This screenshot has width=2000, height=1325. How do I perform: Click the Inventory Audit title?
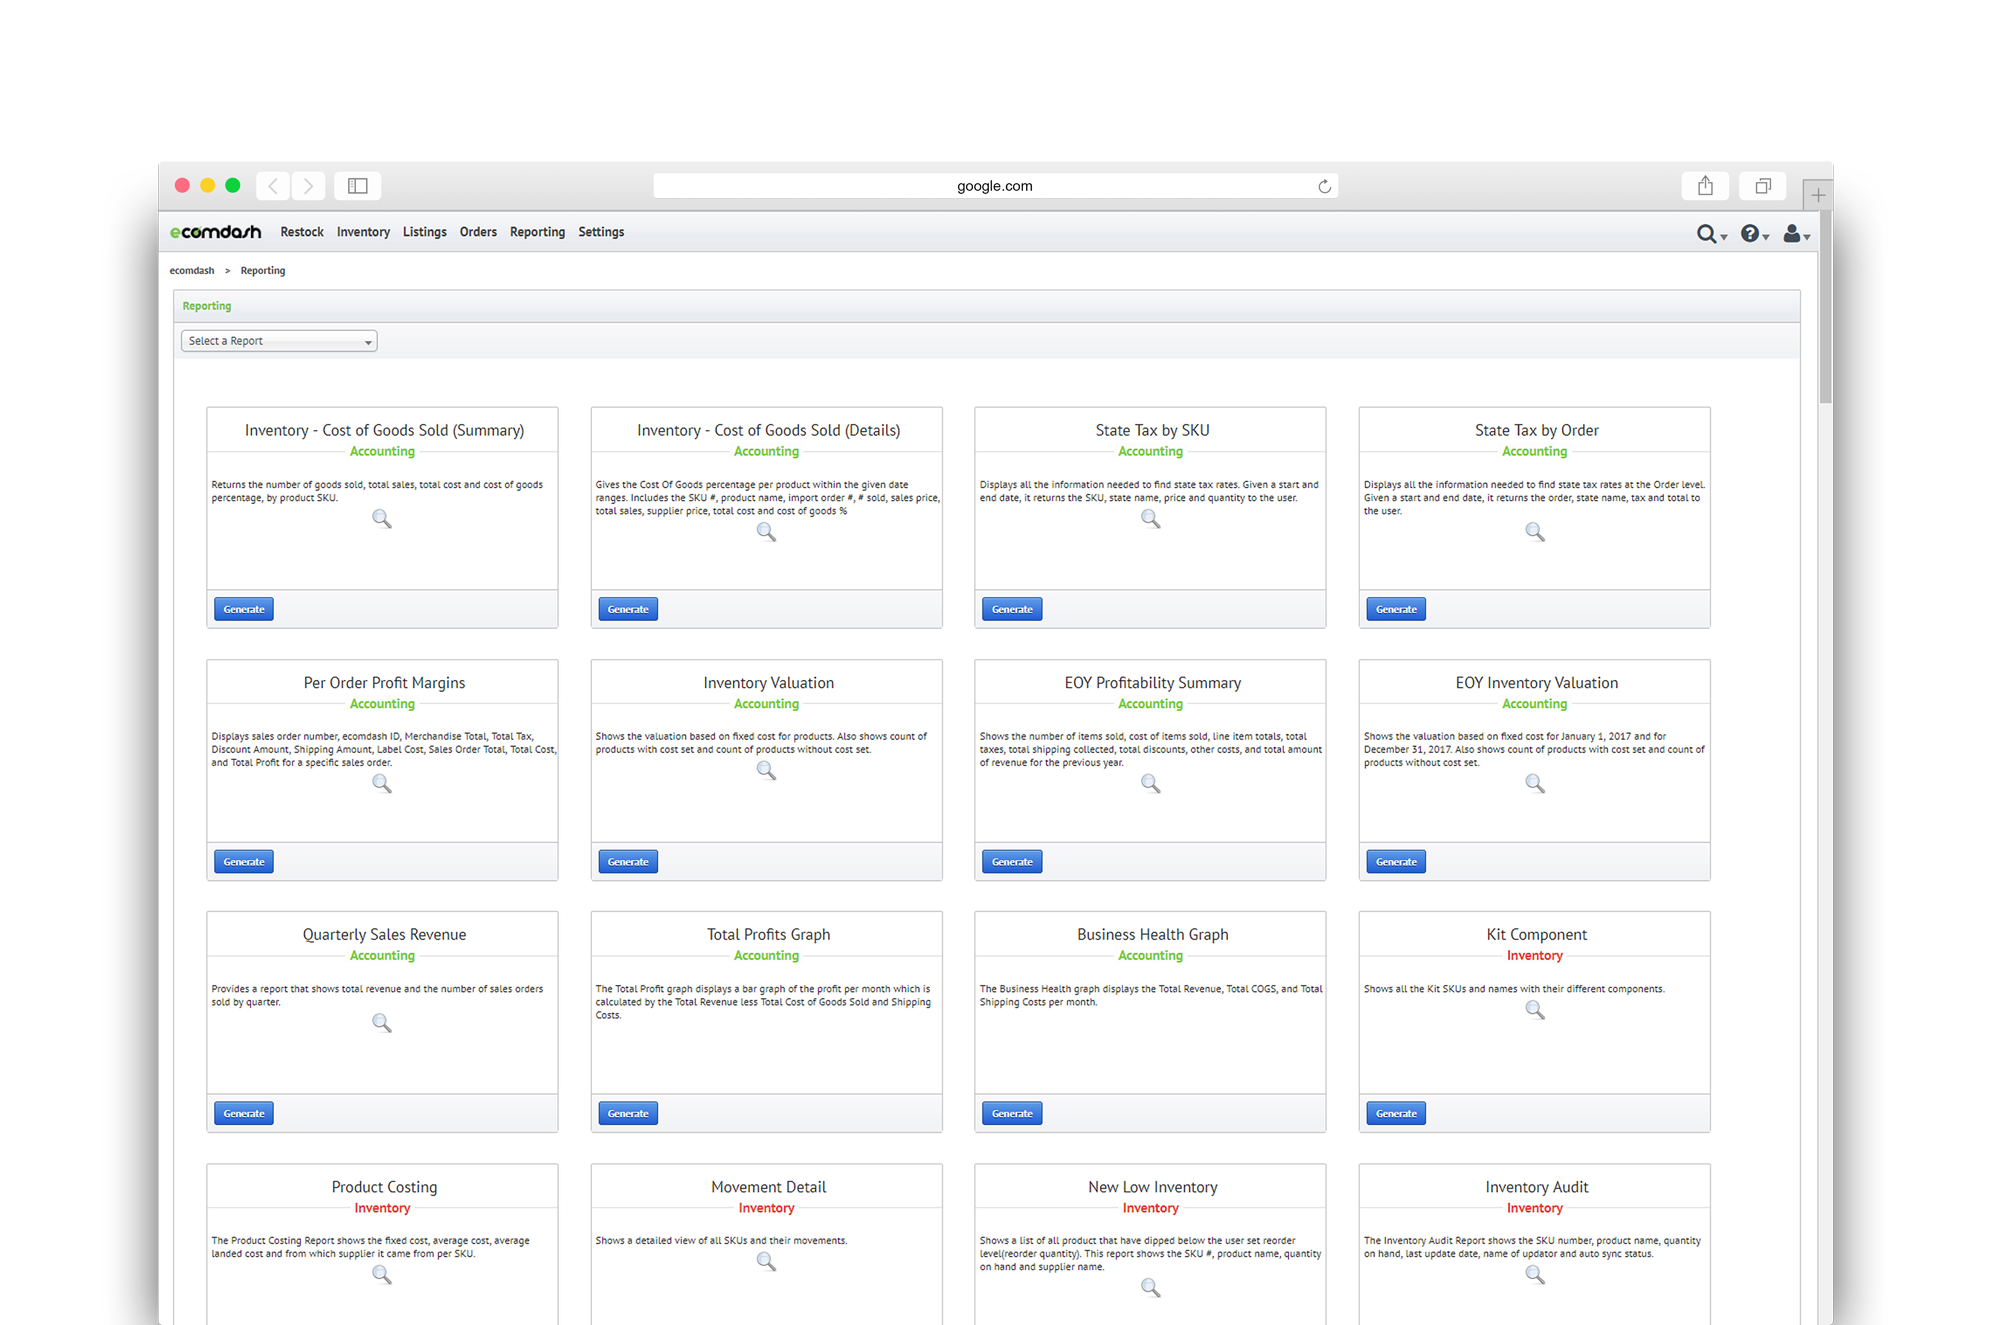pyautogui.click(x=1536, y=1187)
